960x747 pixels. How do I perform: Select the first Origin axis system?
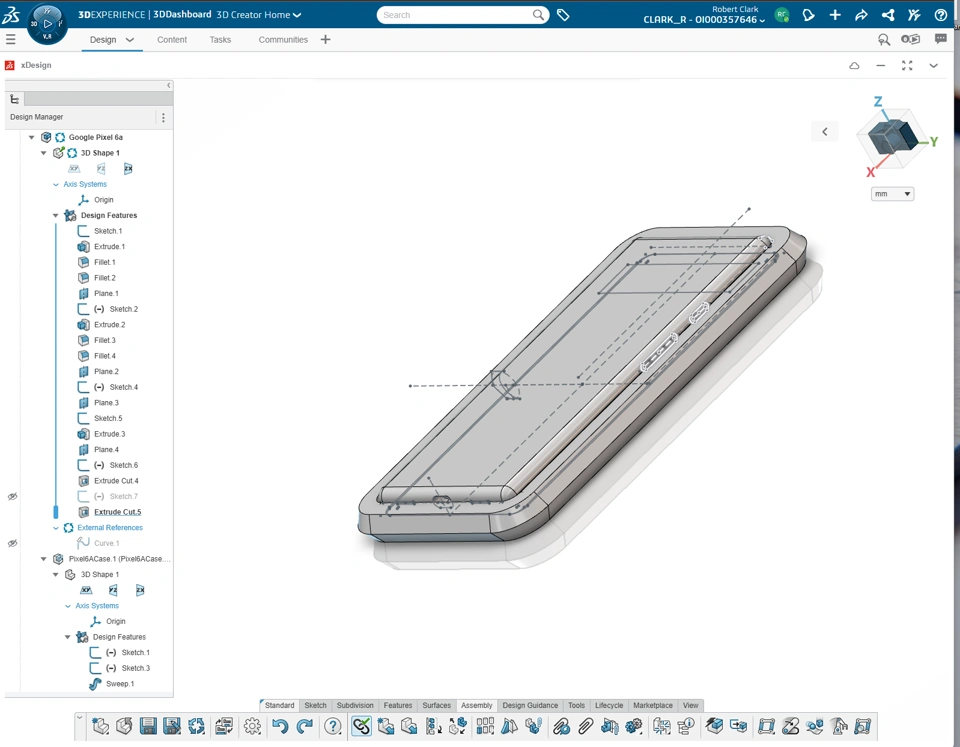[x=103, y=200]
